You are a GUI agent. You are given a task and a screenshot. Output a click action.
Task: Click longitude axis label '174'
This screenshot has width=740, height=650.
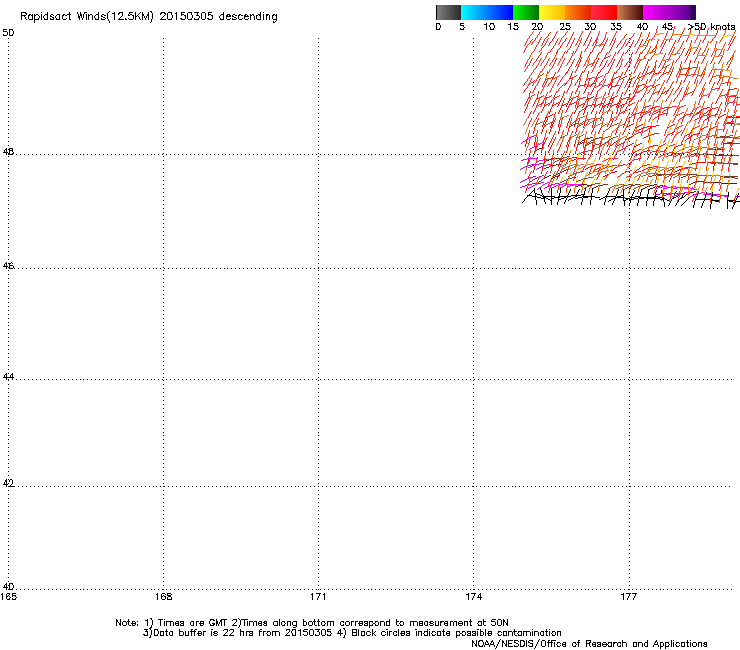[474, 597]
